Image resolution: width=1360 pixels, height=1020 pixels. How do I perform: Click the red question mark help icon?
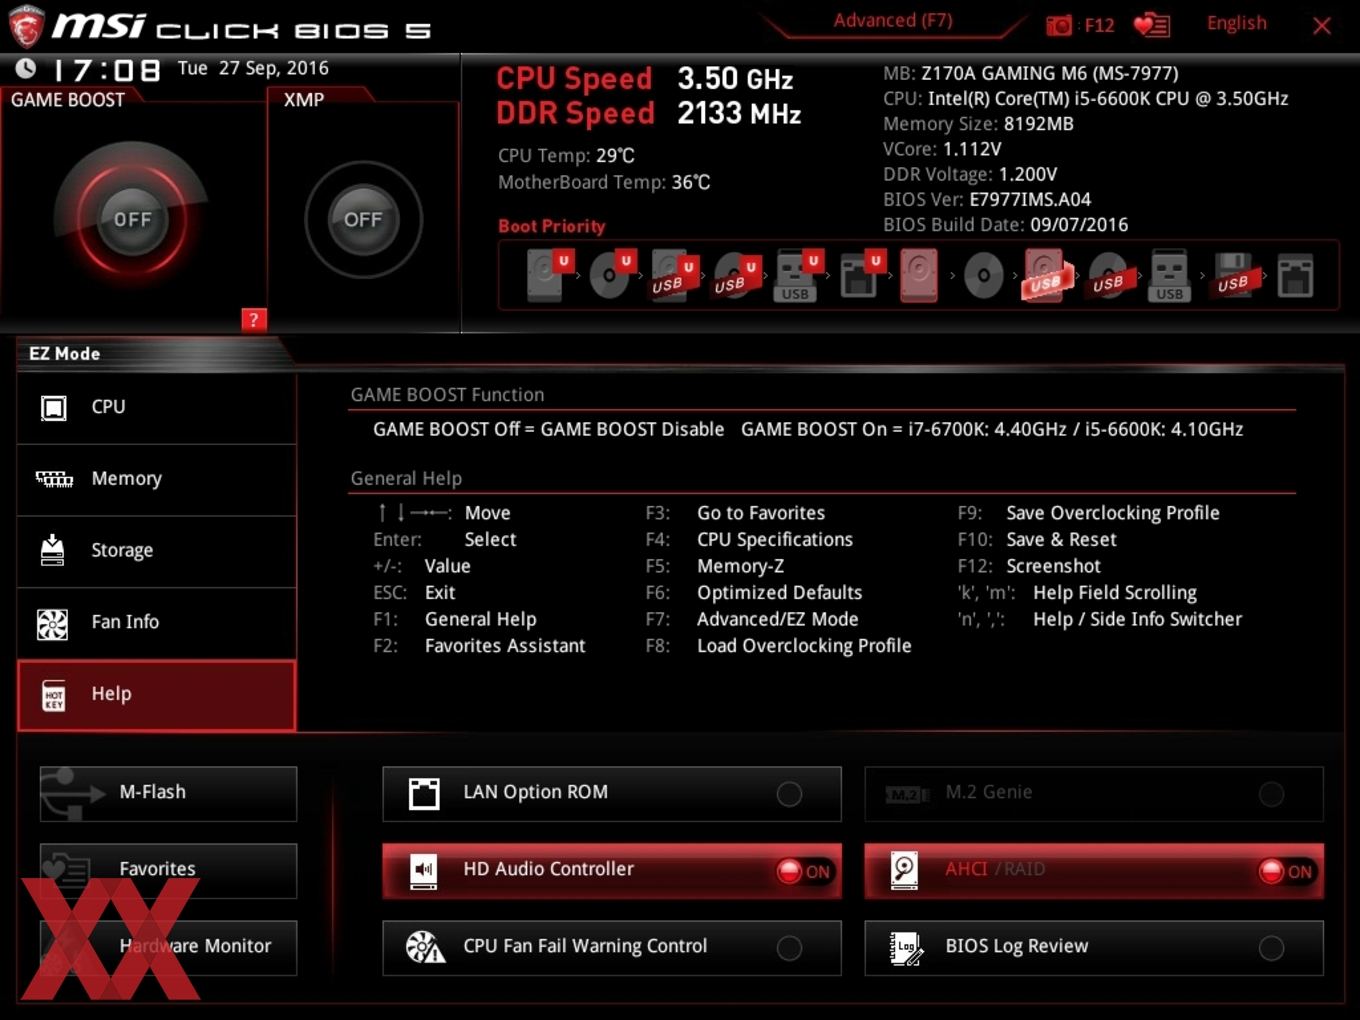click(254, 320)
